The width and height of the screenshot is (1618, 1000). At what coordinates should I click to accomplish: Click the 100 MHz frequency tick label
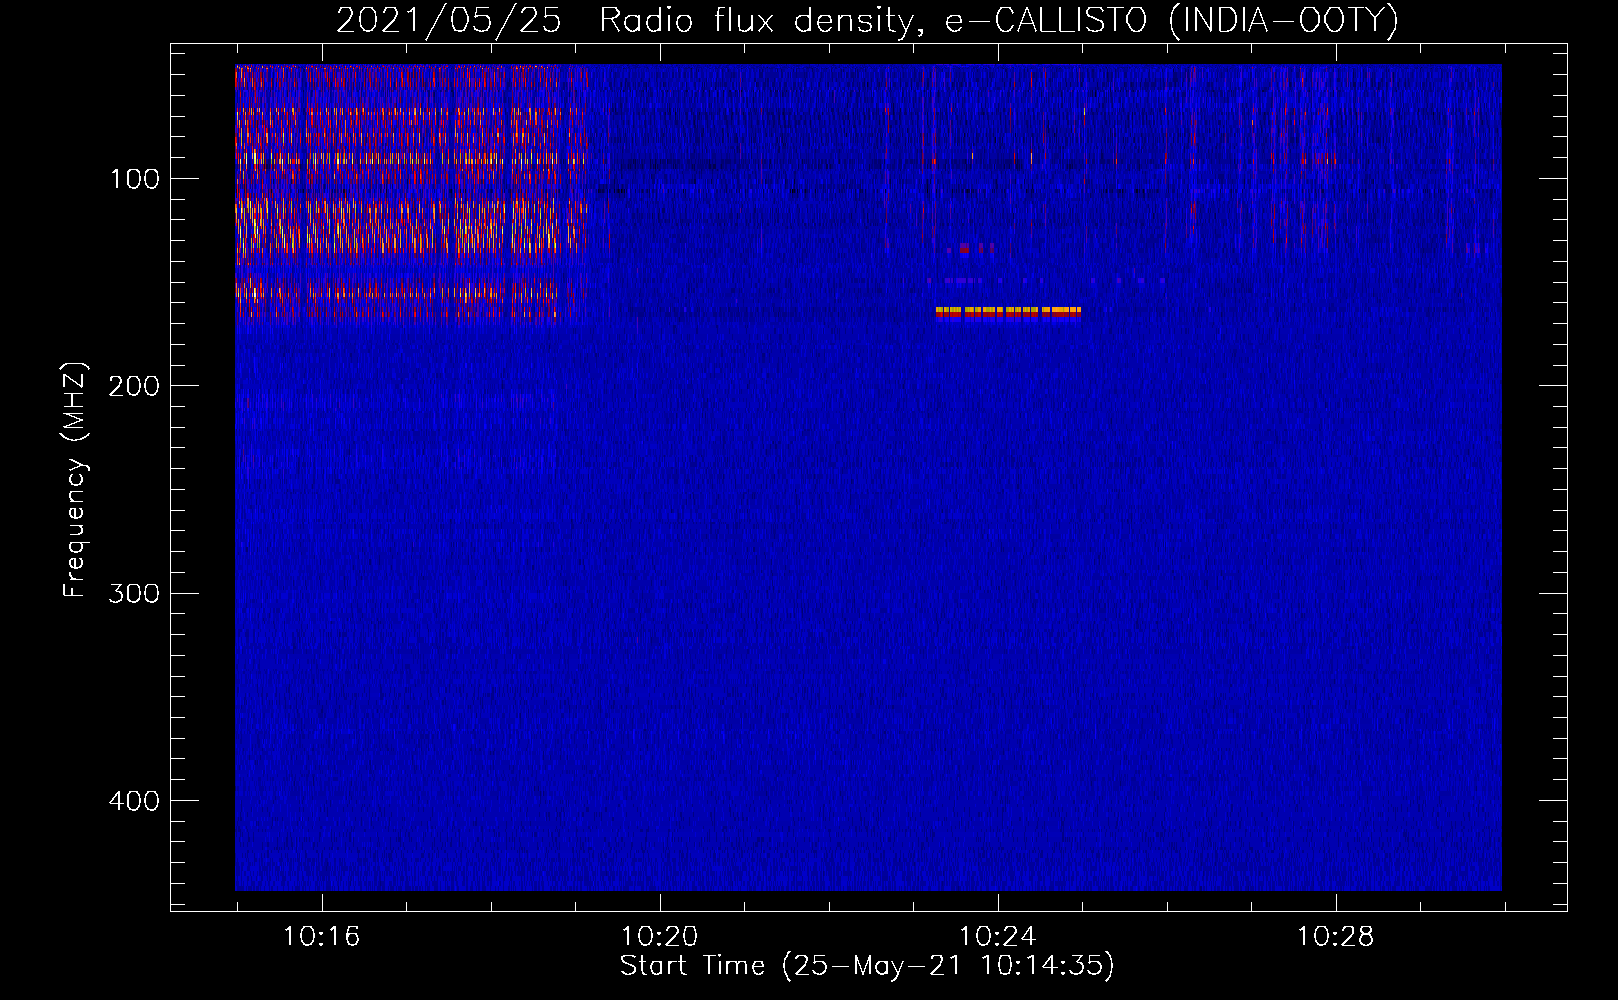[x=135, y=179]
